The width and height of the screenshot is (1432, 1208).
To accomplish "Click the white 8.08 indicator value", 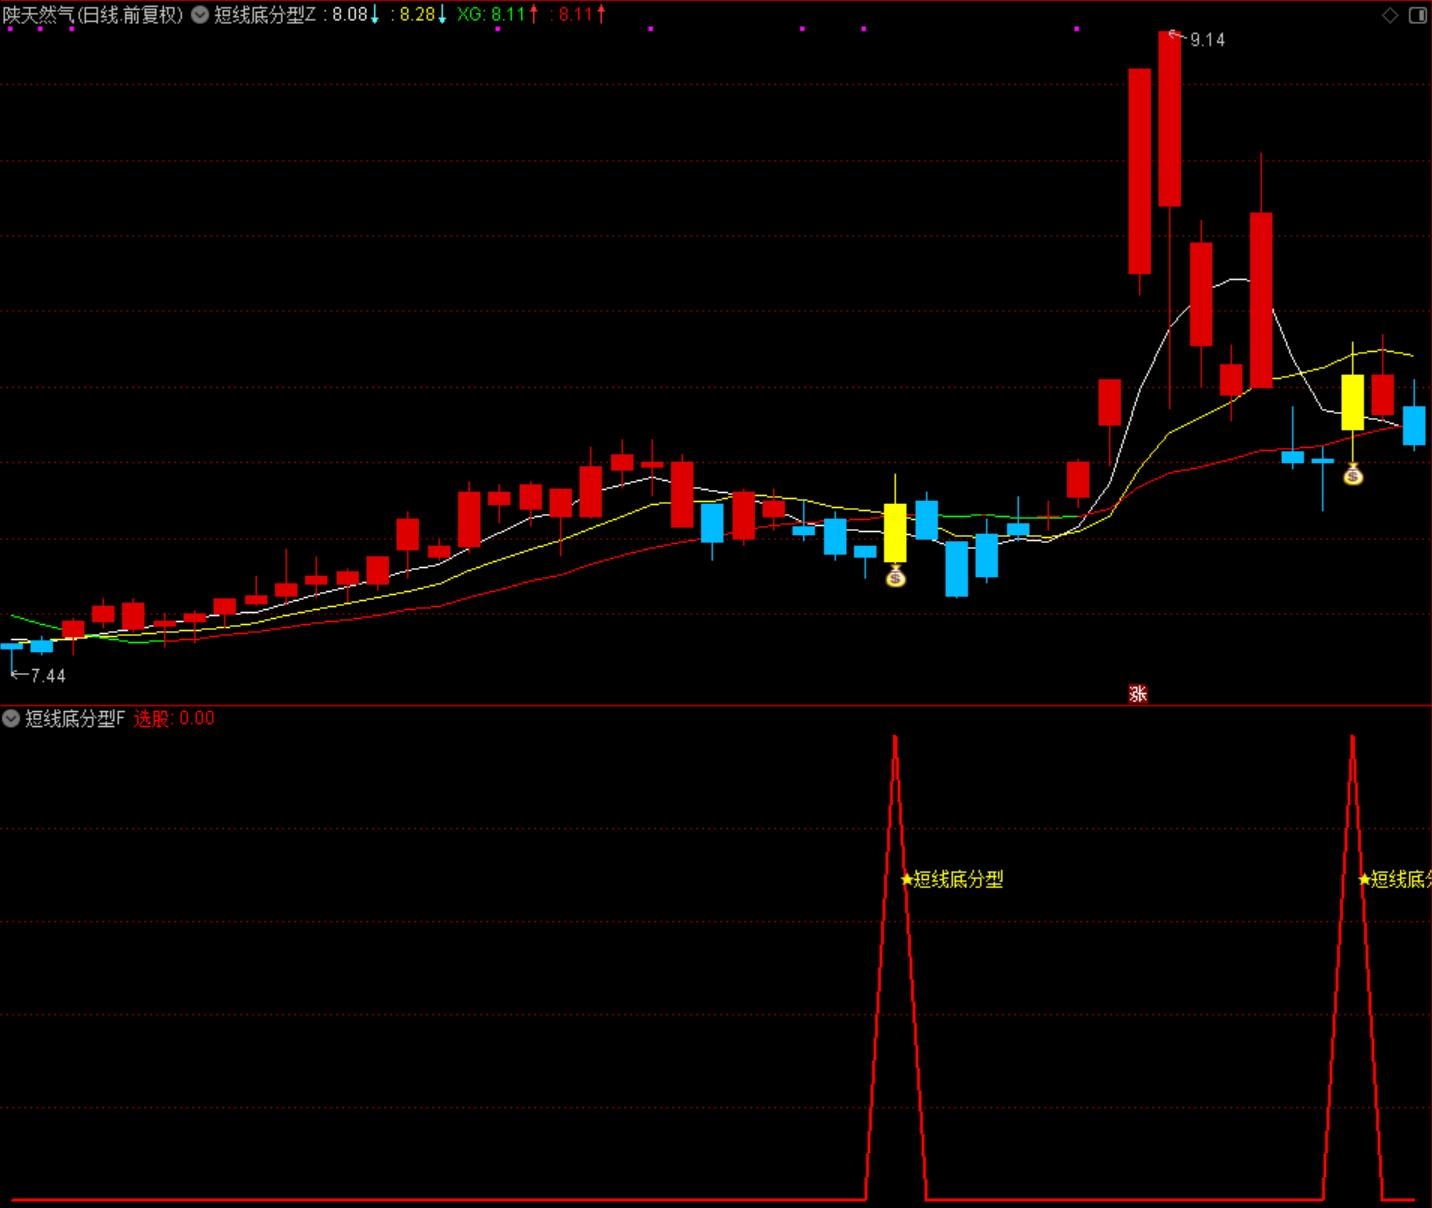I will 350,15.
